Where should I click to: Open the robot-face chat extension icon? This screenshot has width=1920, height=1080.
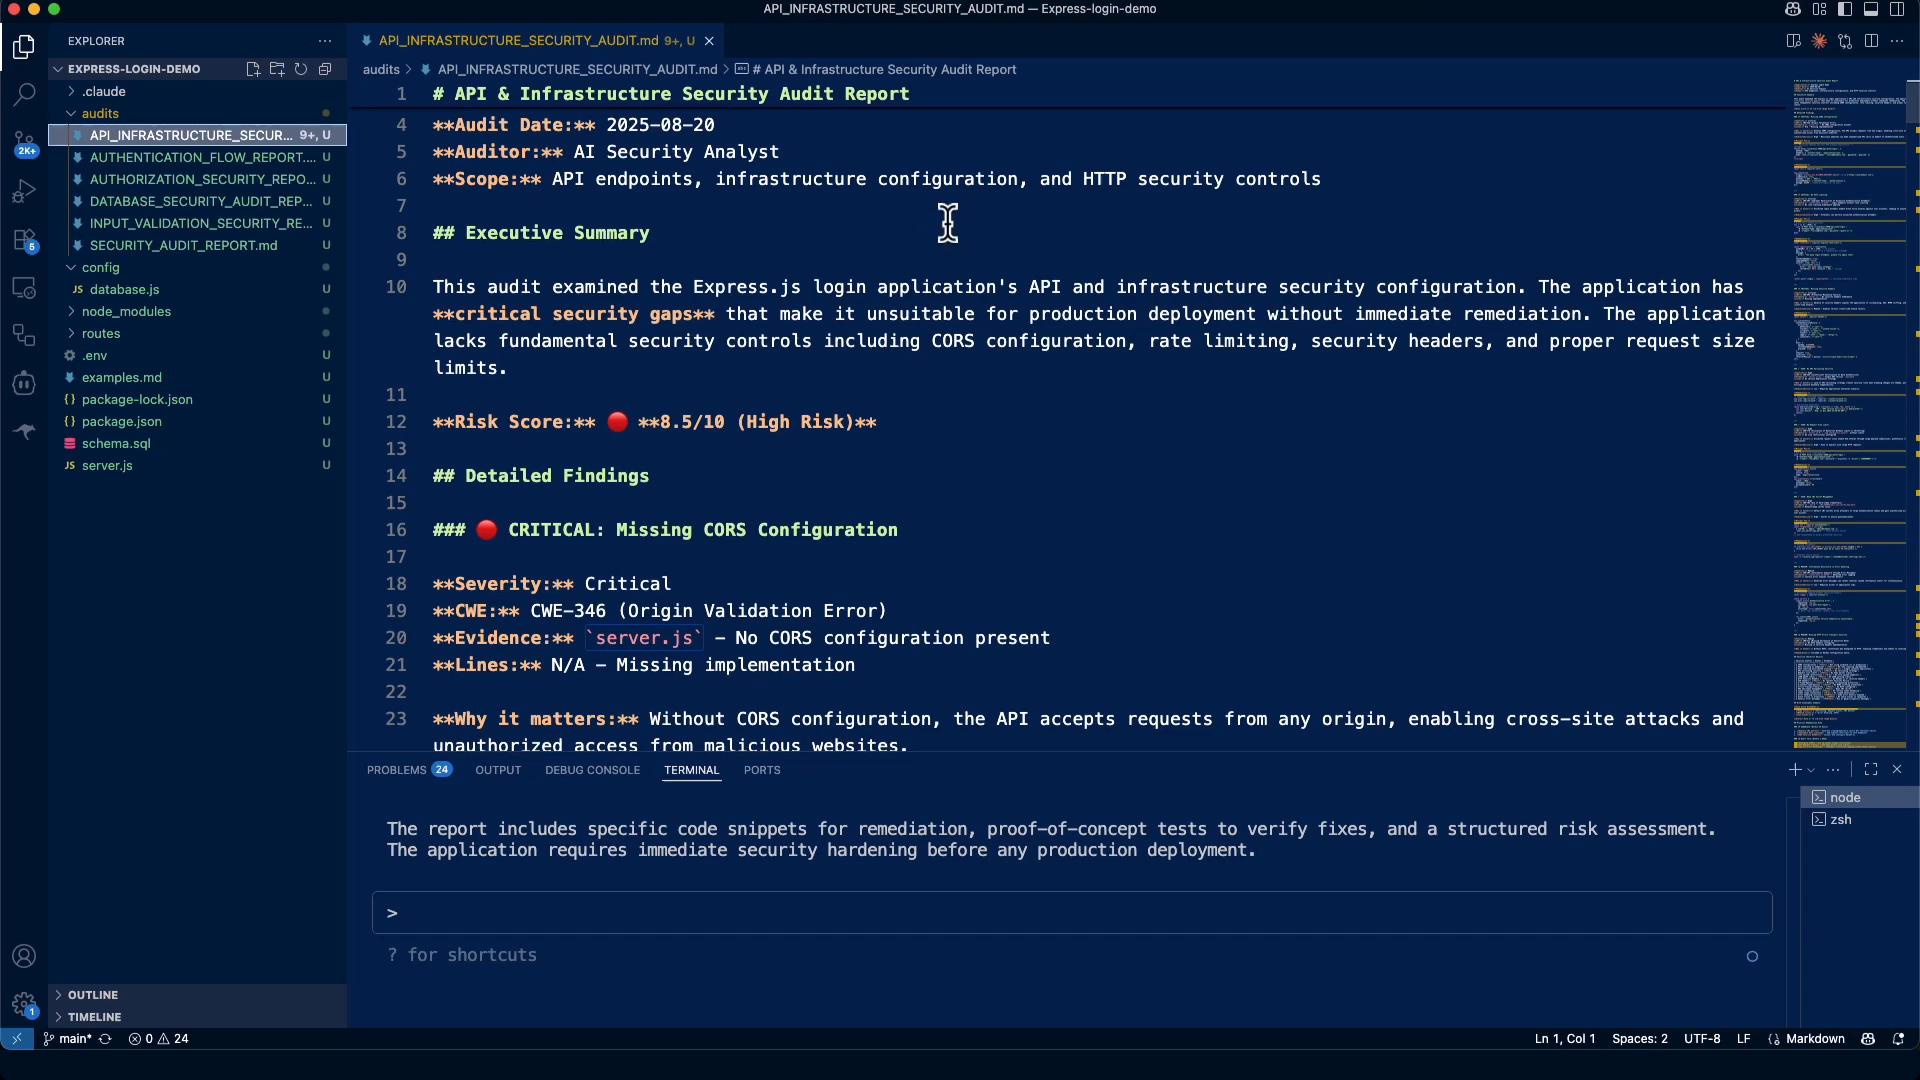coord(24,383)
